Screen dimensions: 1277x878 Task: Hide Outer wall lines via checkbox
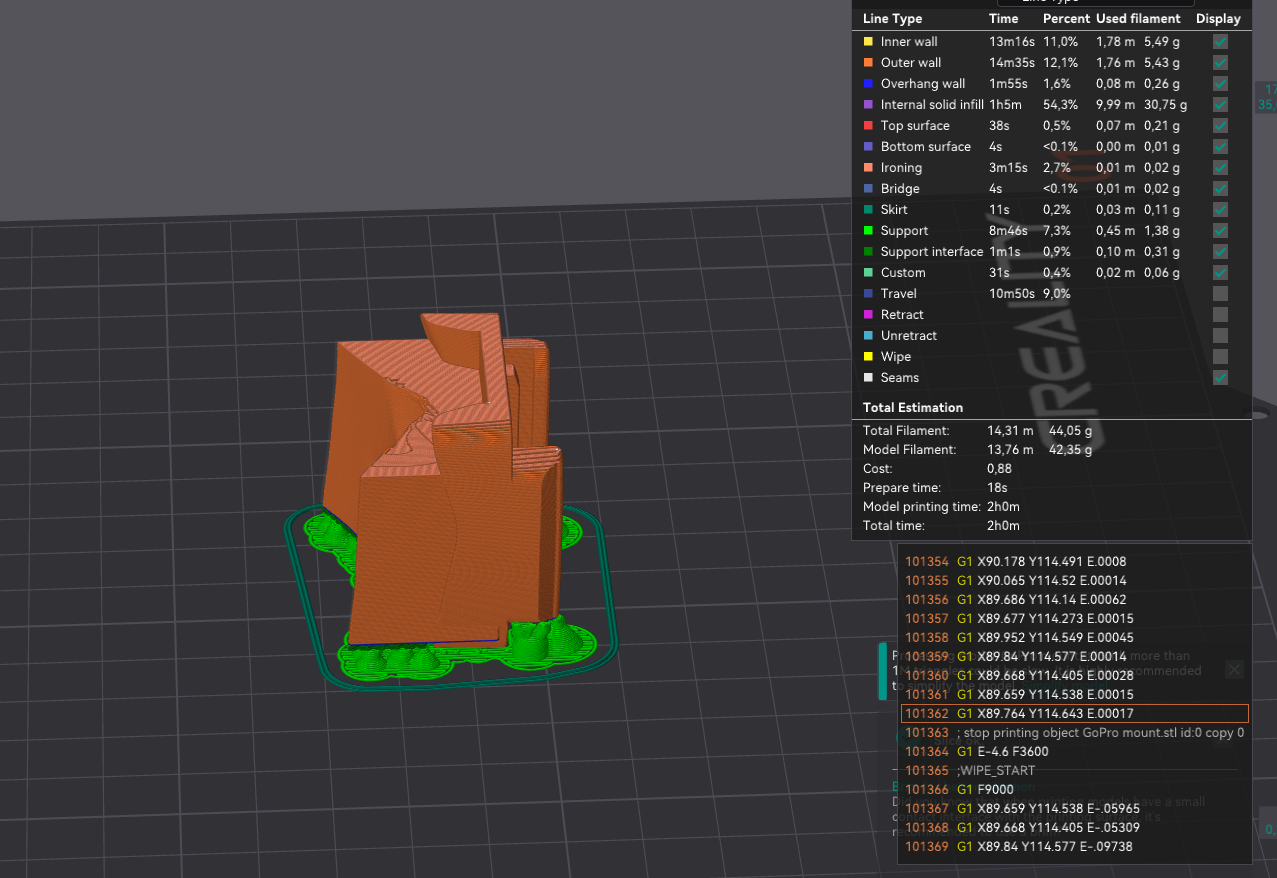pos(1219,63)
